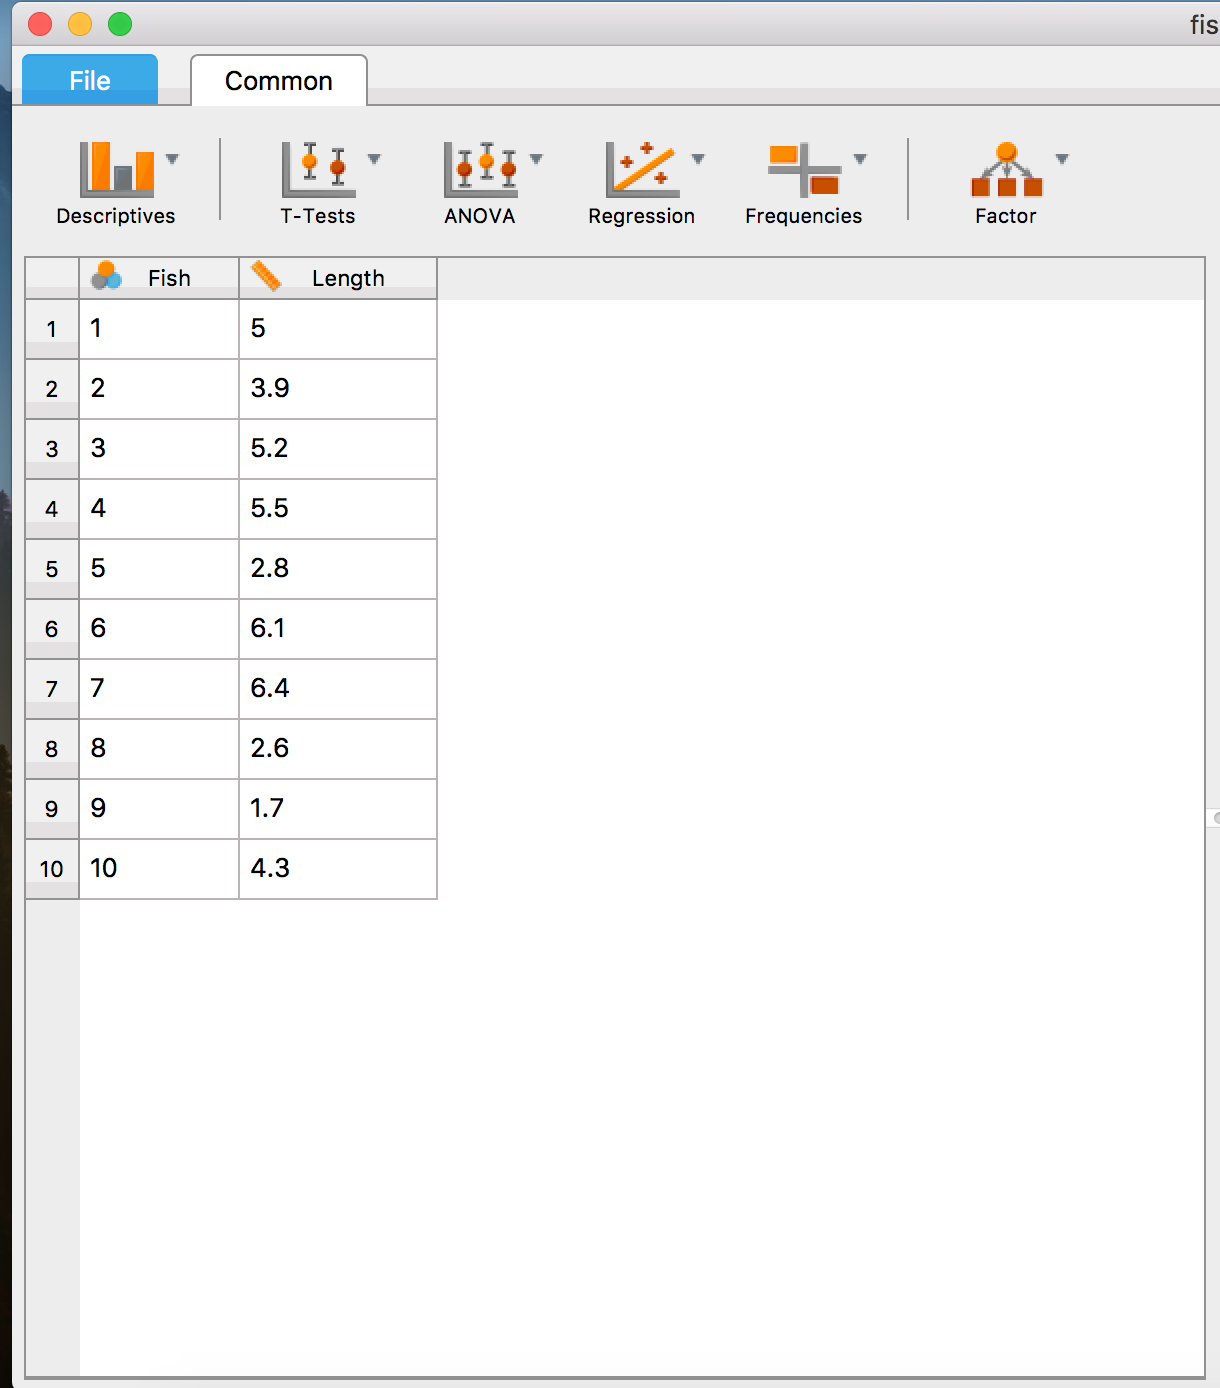The height and width of the screenshot is (1388, 1220).
Task: Select row header number 1
Action: (x=52, y=329)
